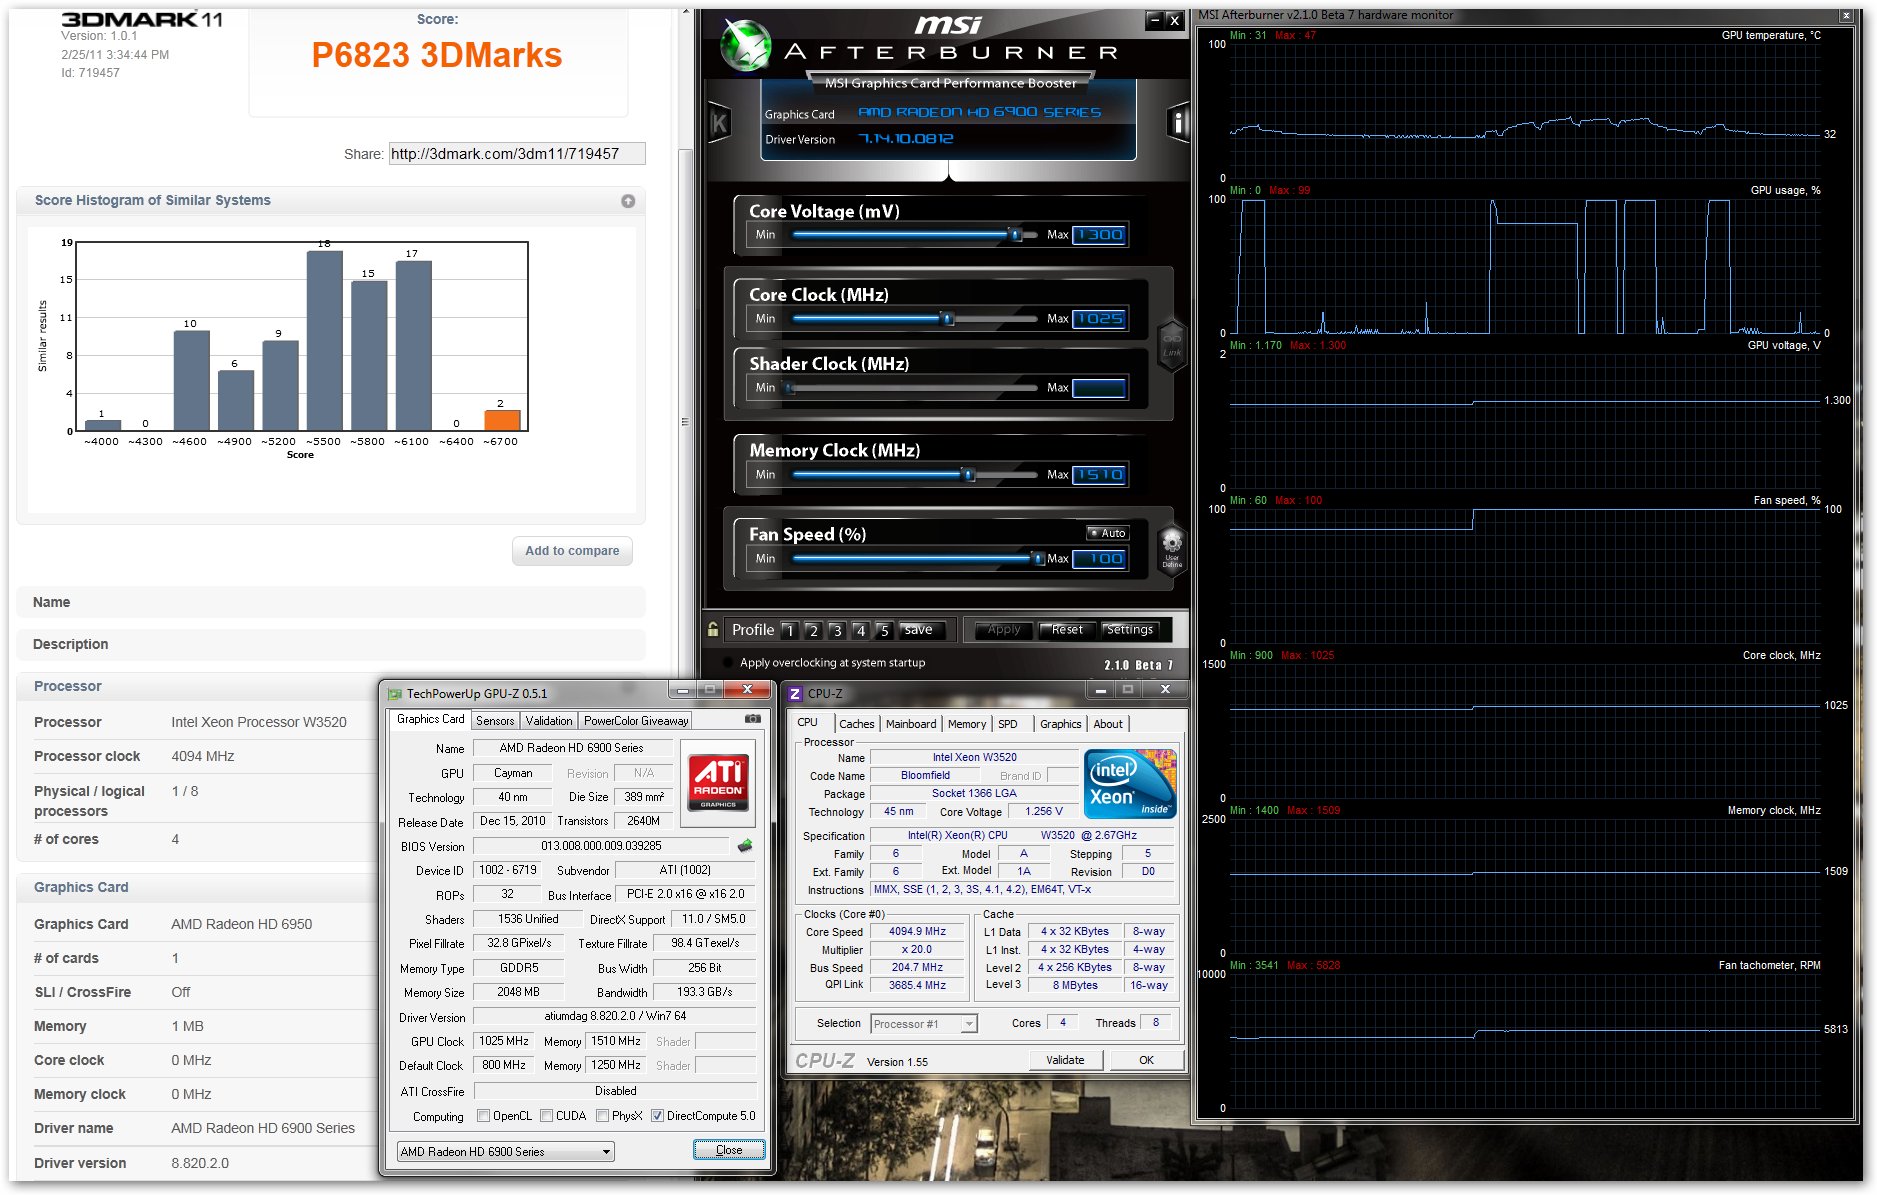Load Afterburner profile 5
The width and height of the screenshot is (1877, 1195).
click(884, 630)
